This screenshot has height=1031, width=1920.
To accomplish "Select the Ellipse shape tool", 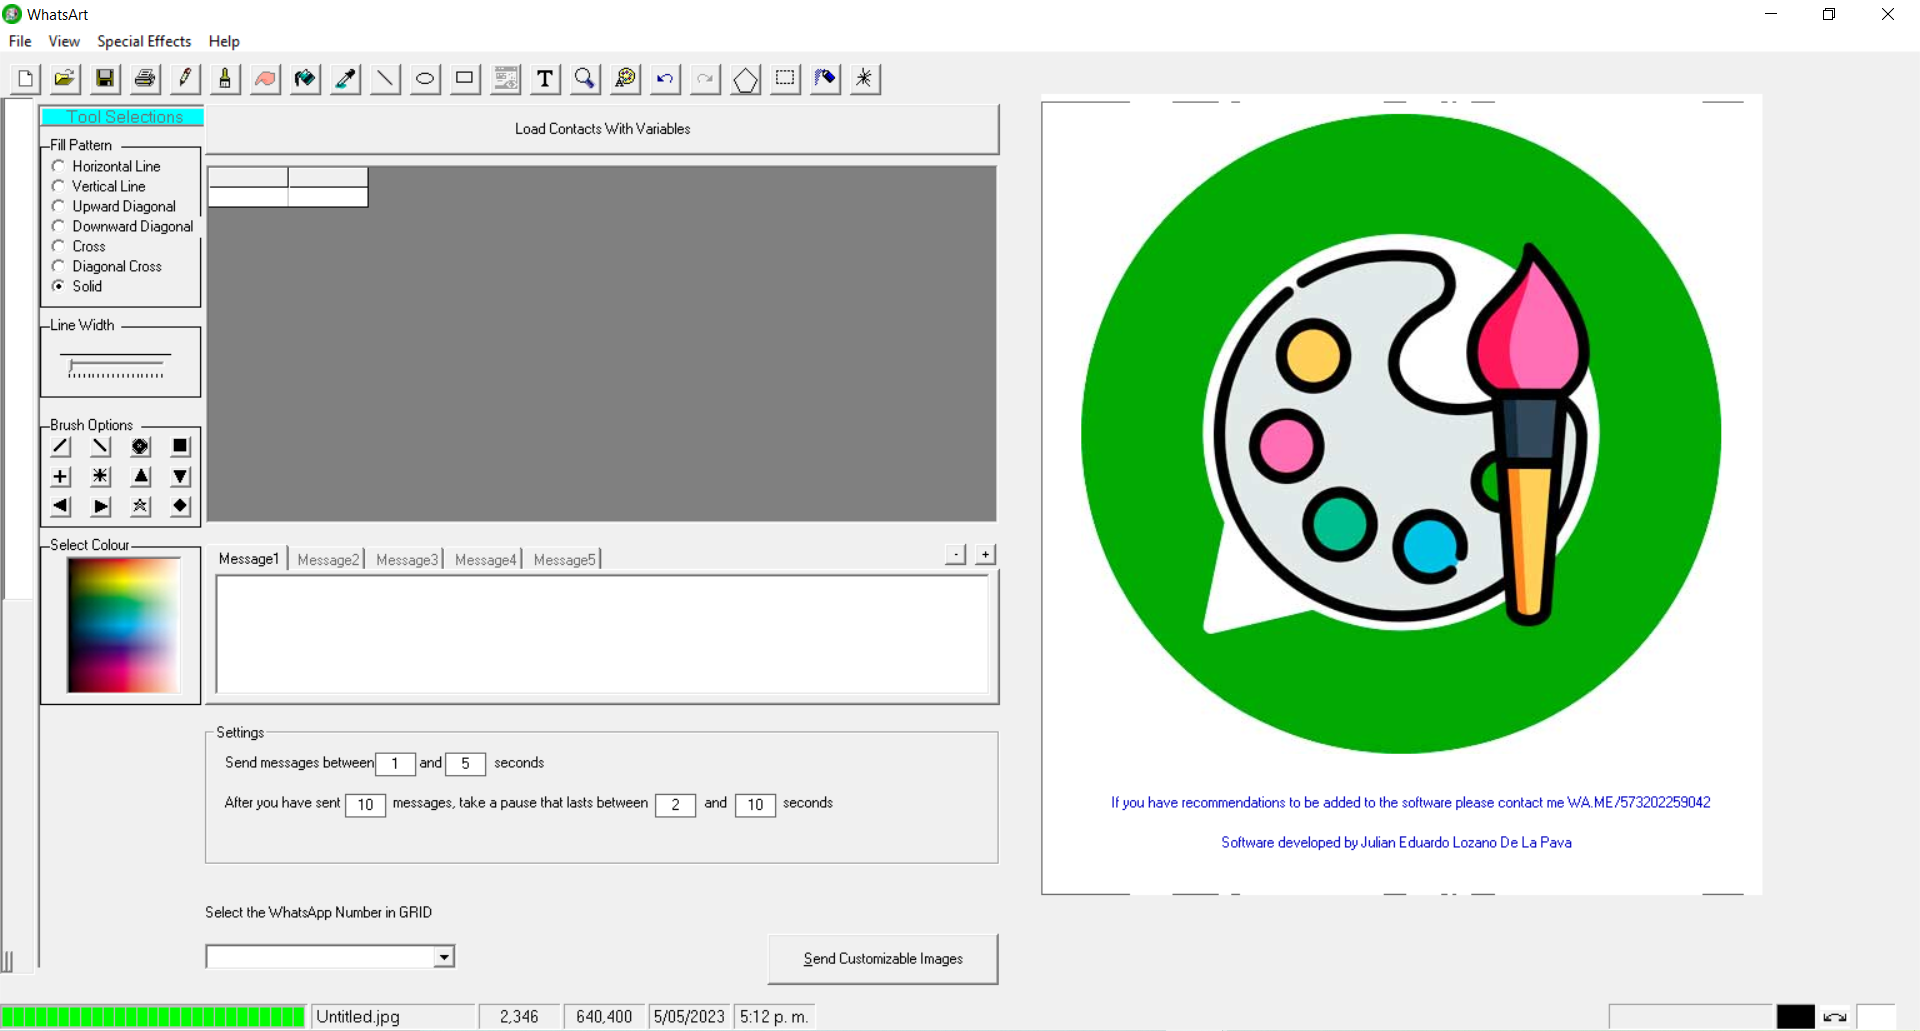I will pyautogui.click(x=425, y=79).
